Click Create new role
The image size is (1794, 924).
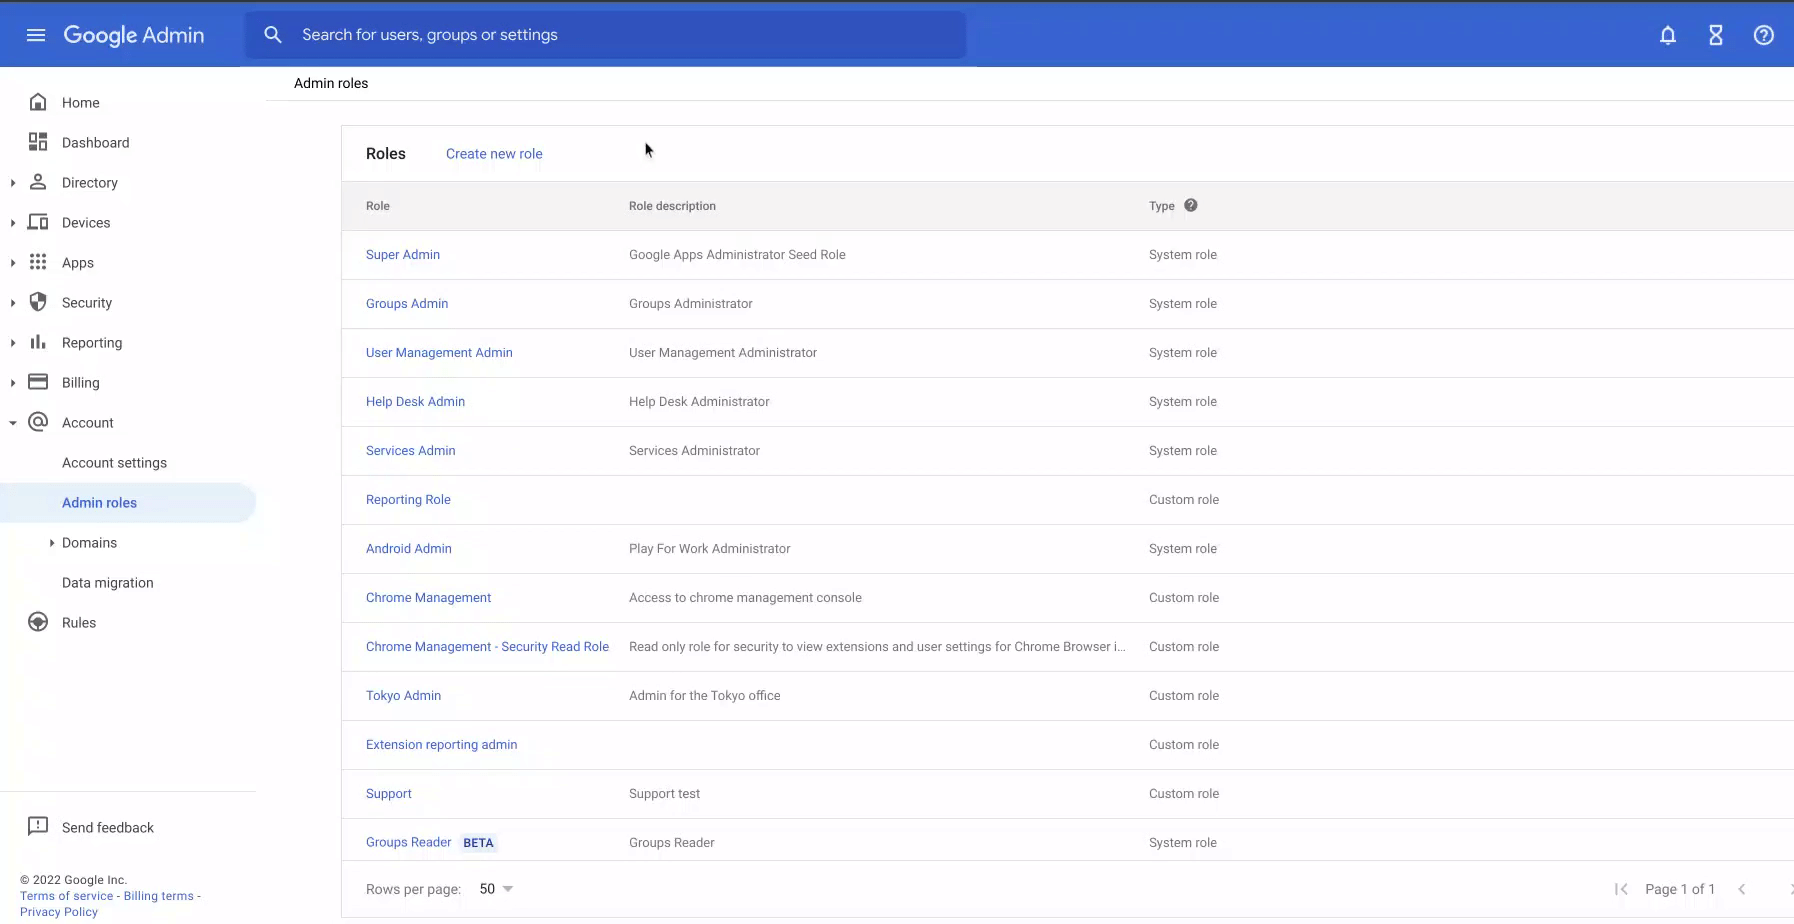coord(494,154)
